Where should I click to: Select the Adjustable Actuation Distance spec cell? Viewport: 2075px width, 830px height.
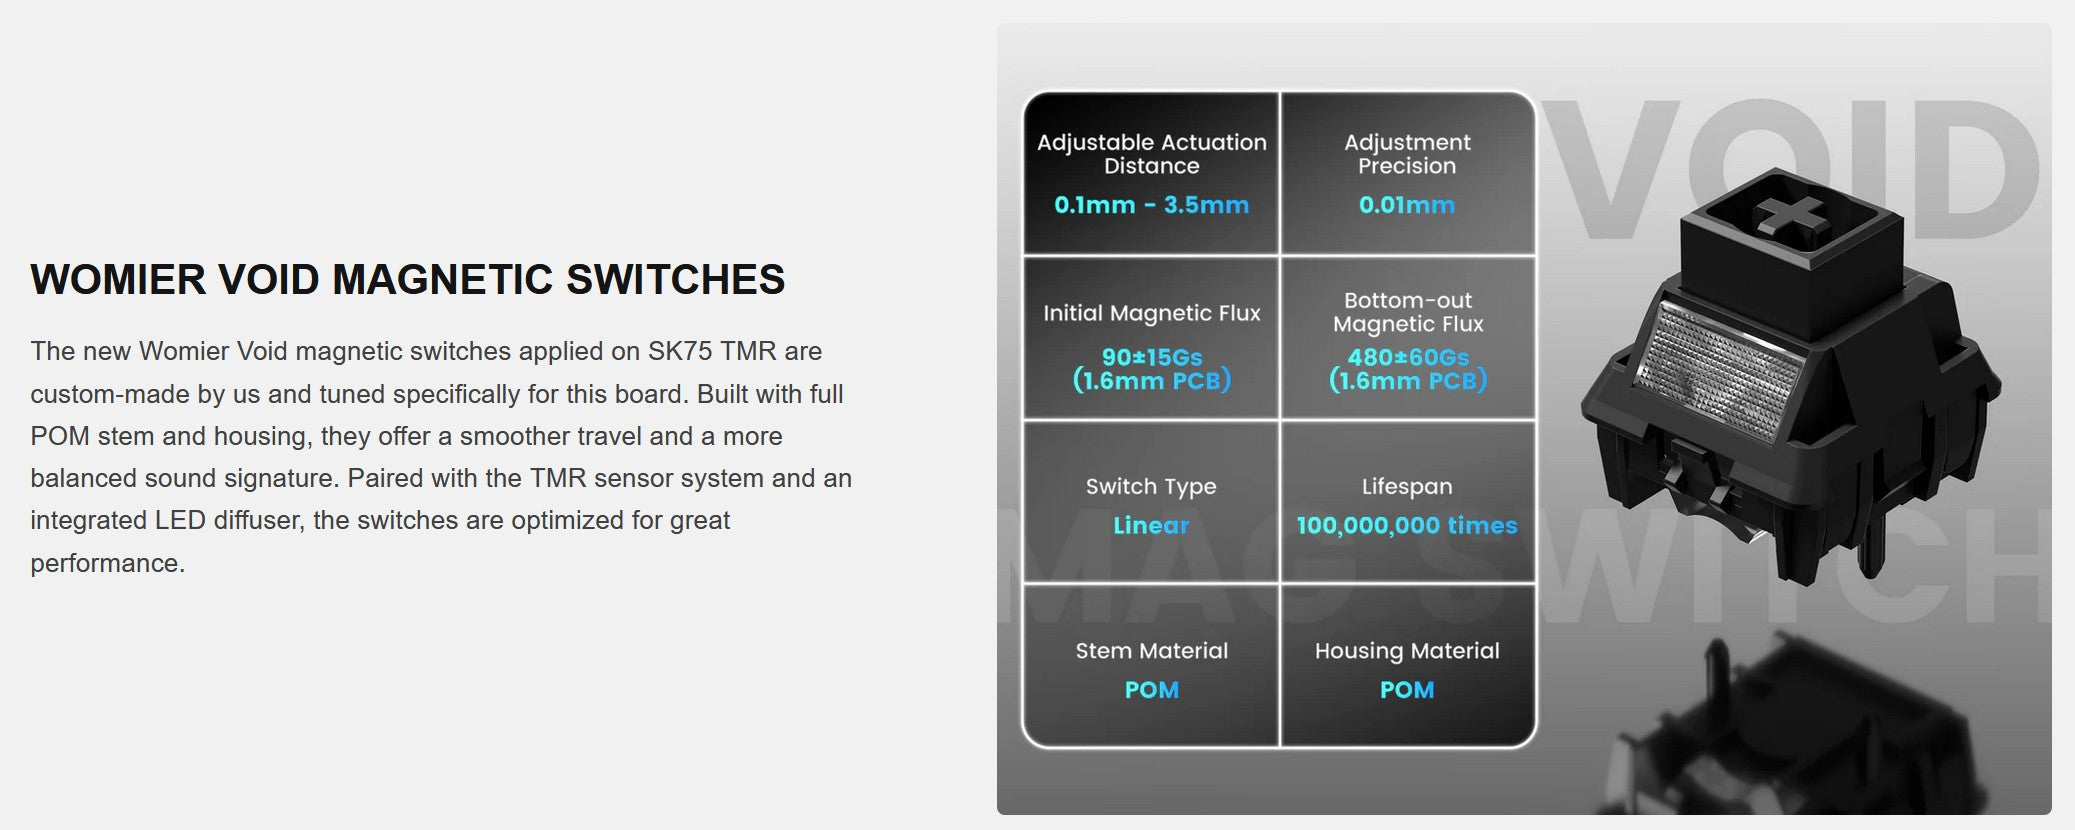pos(1151,173)
